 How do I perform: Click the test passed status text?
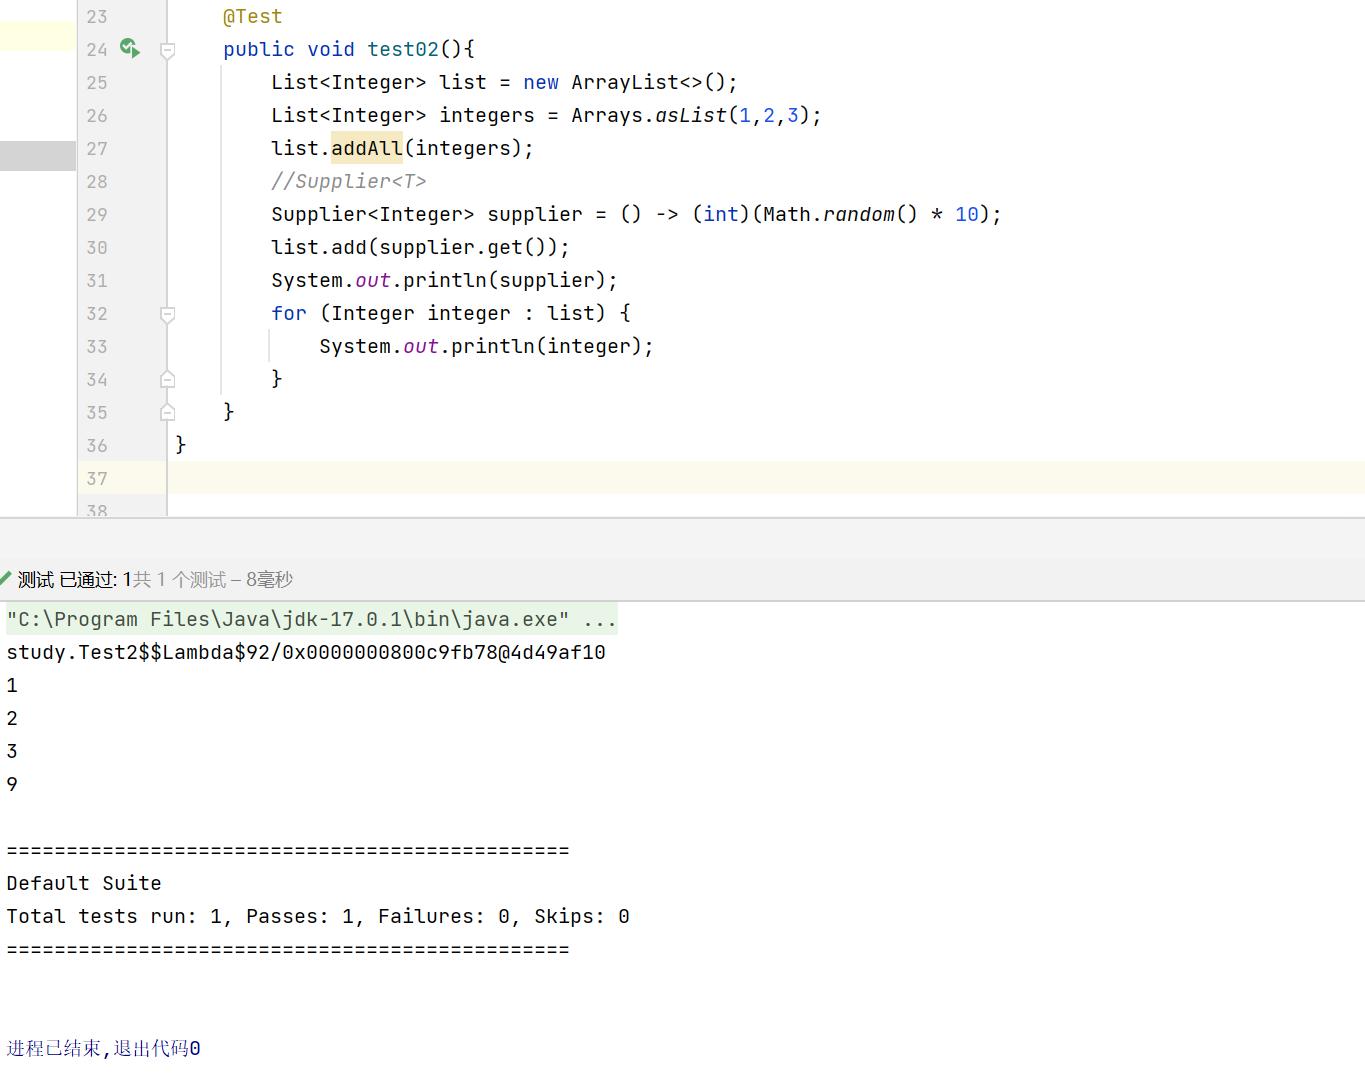pyautogui.click(x=155, y=580)
